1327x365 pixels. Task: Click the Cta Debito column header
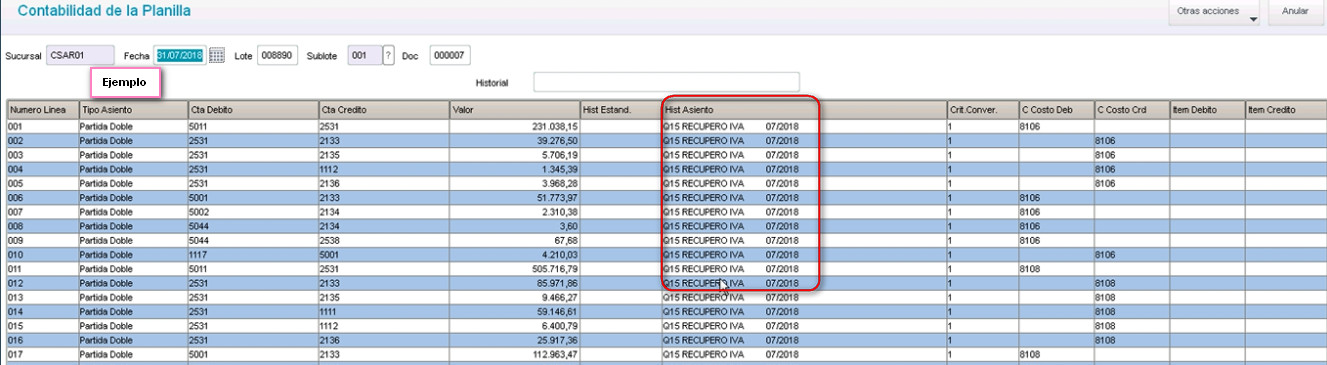(252, 109)
